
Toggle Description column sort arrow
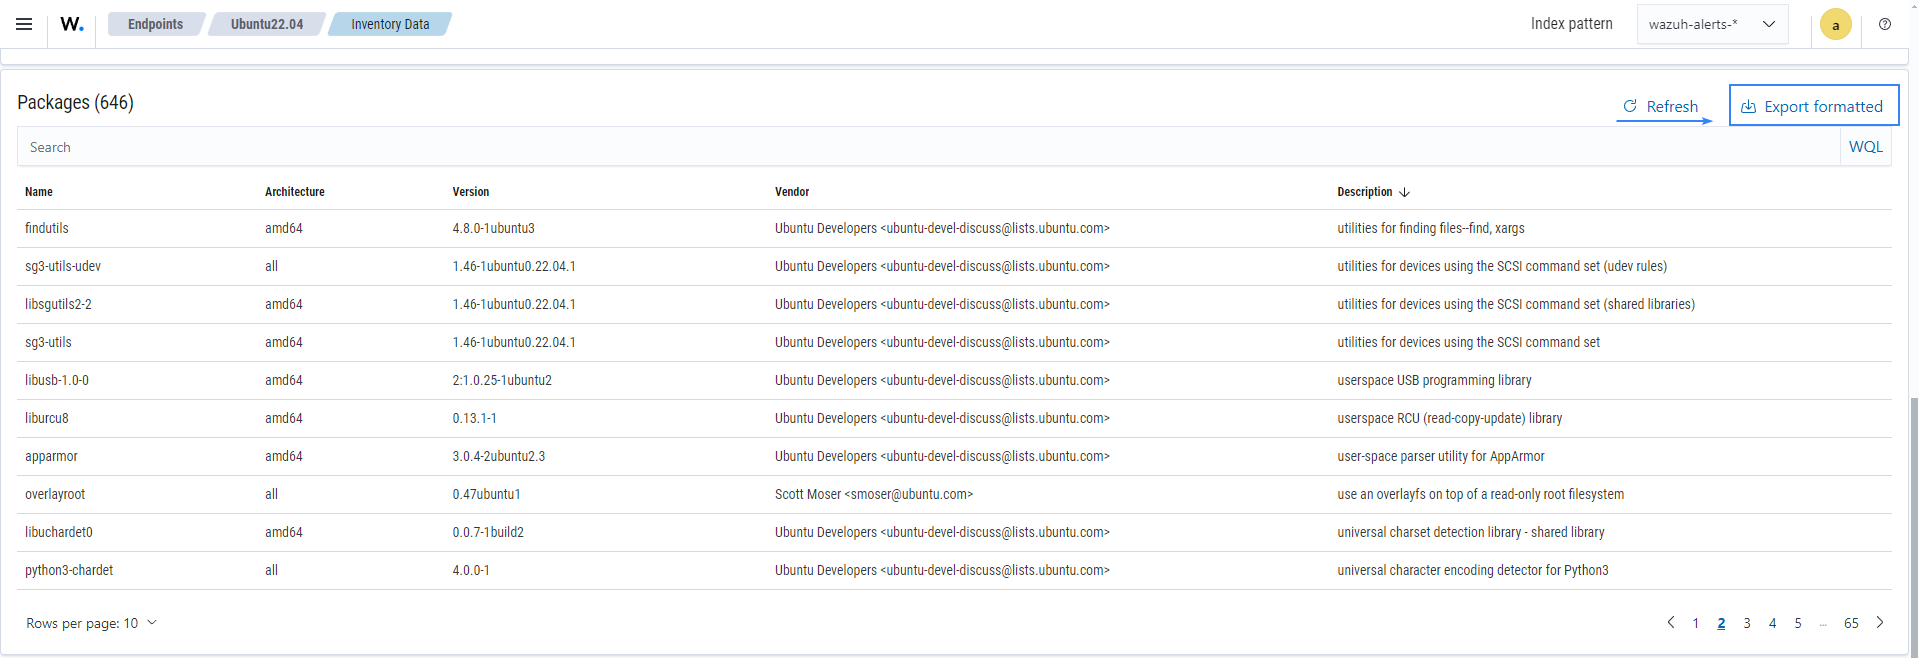[x=1404, y=192]
